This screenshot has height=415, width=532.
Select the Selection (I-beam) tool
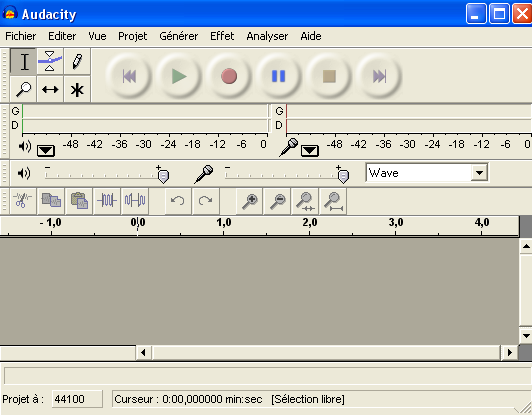[23, 61]
